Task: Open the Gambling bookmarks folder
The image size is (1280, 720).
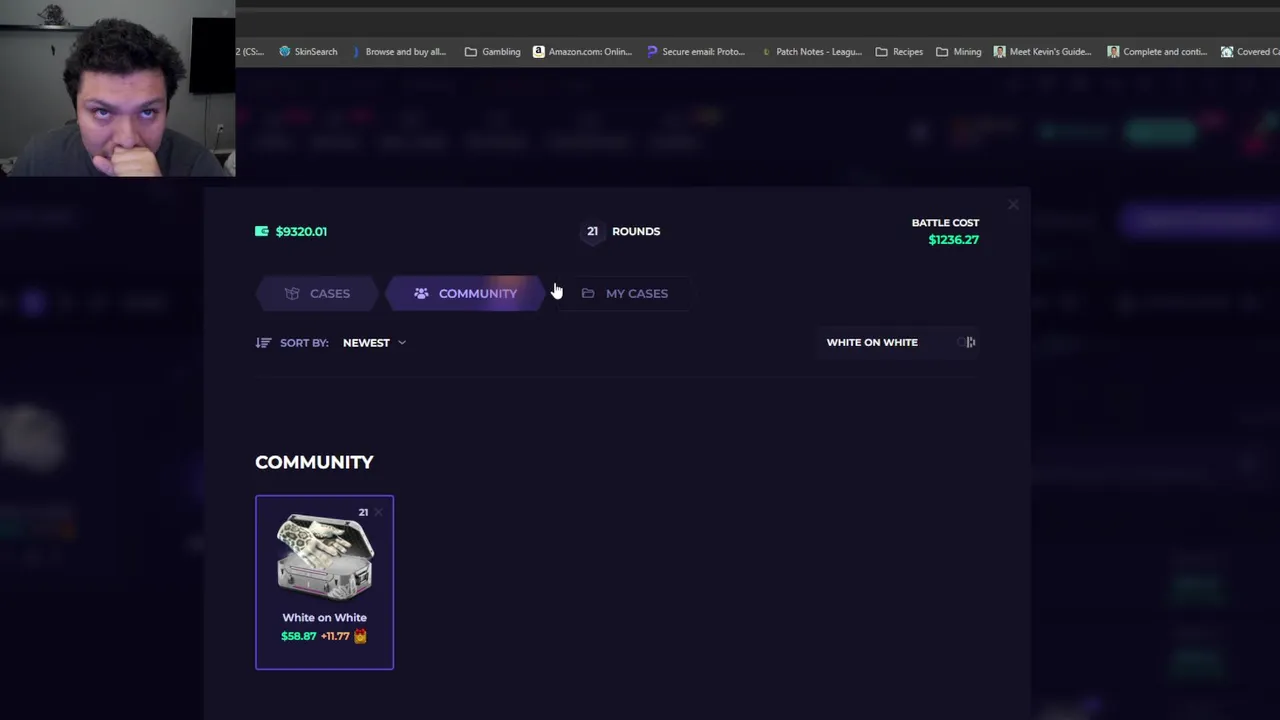Action: pos(492,51)
